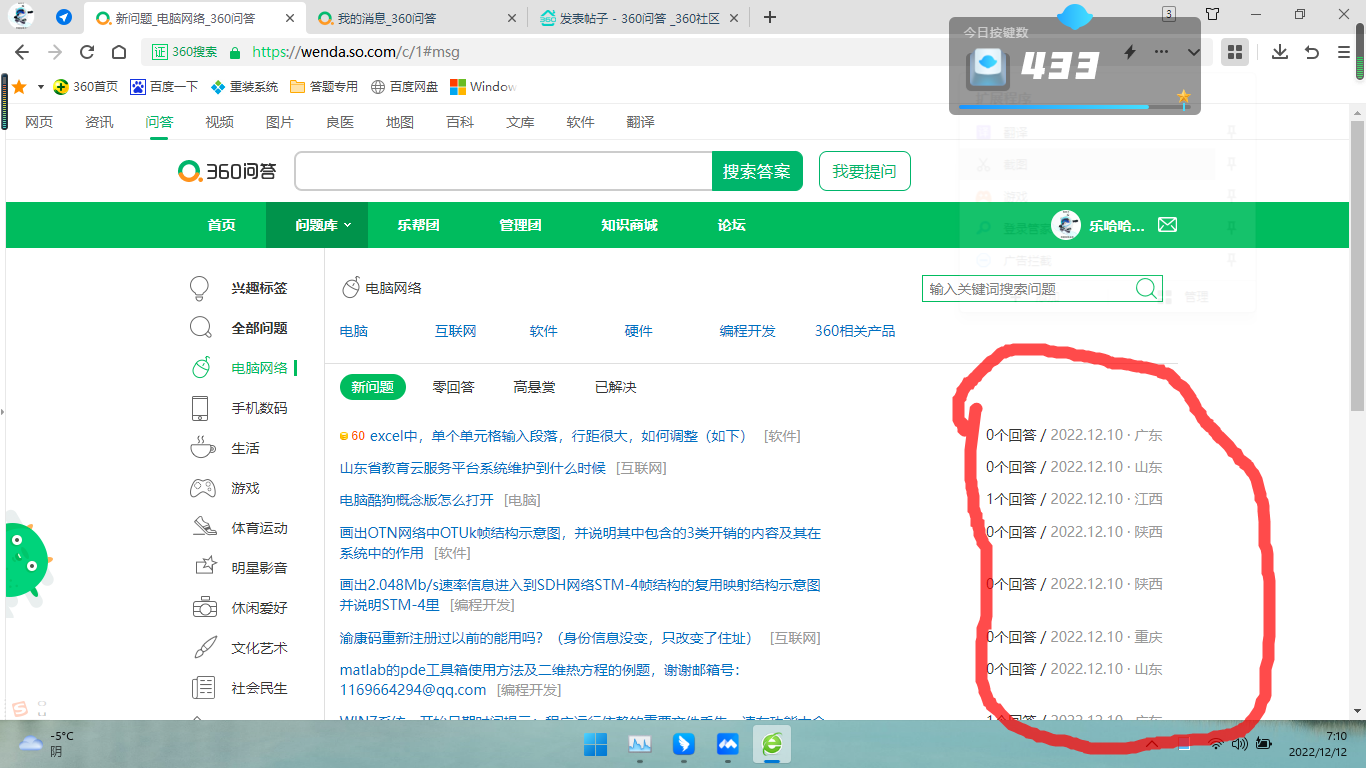Focus the main answer search box
This screenshot has width=1366, height=768.
(x=503, y=171)
